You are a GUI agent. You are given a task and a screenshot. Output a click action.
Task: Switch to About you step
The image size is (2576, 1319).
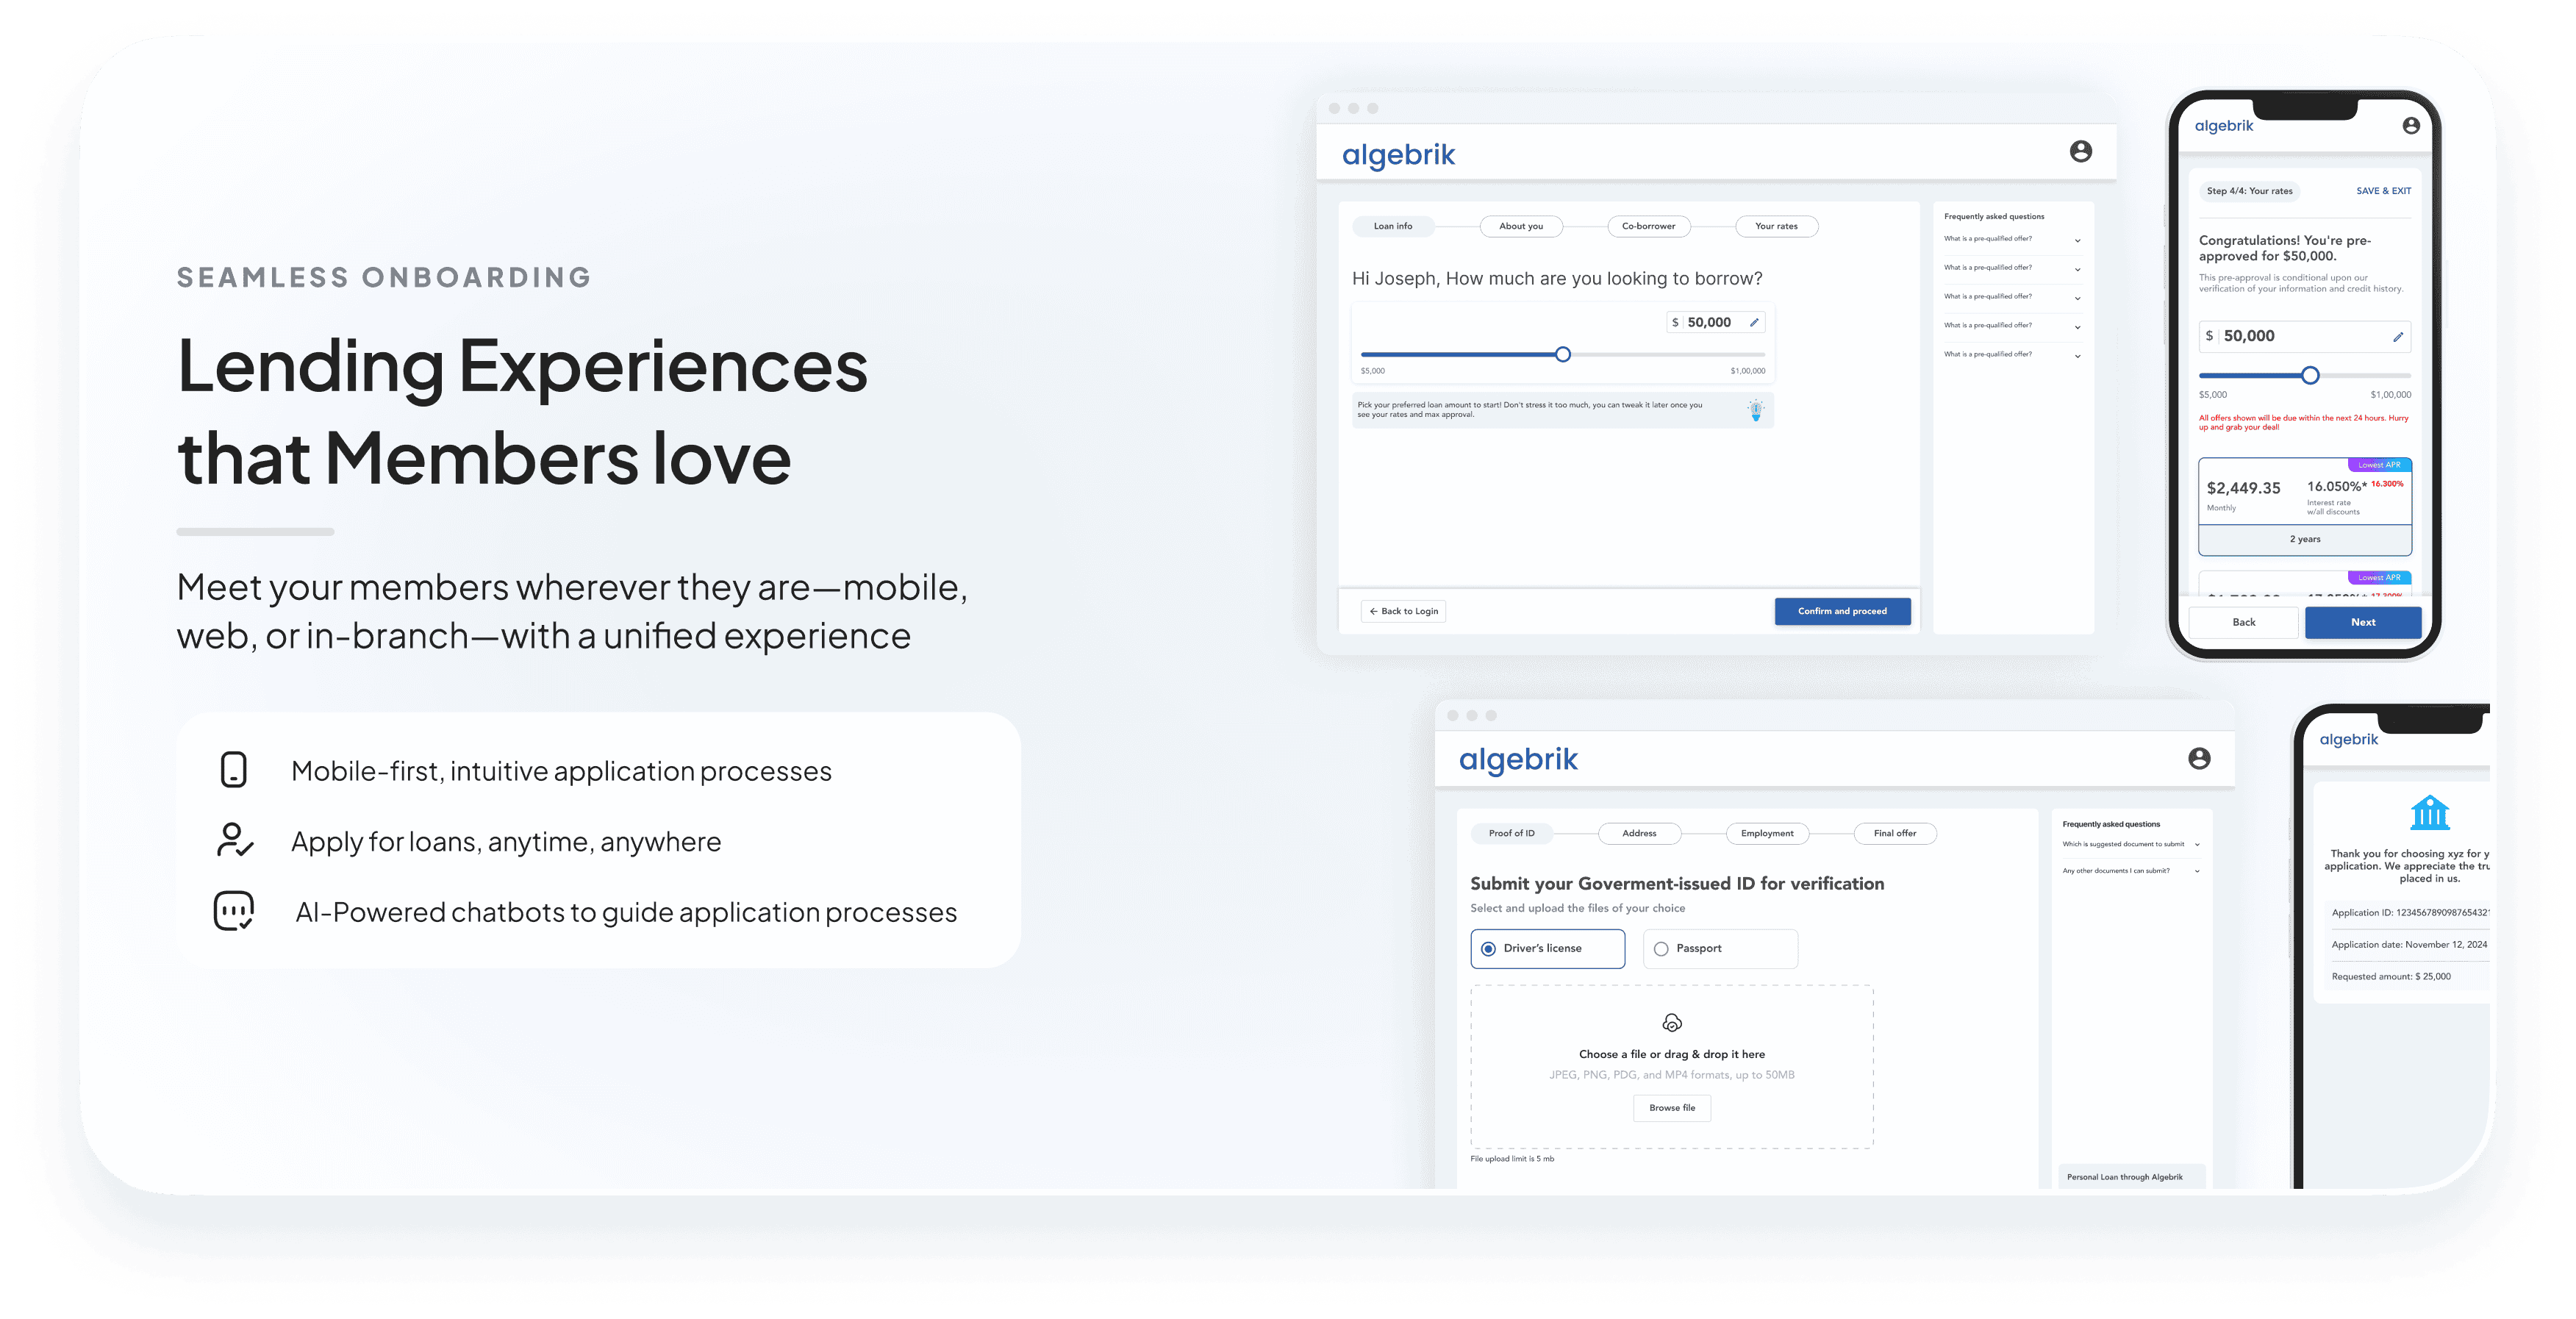pyautogui.click(x=1520, y=226)
